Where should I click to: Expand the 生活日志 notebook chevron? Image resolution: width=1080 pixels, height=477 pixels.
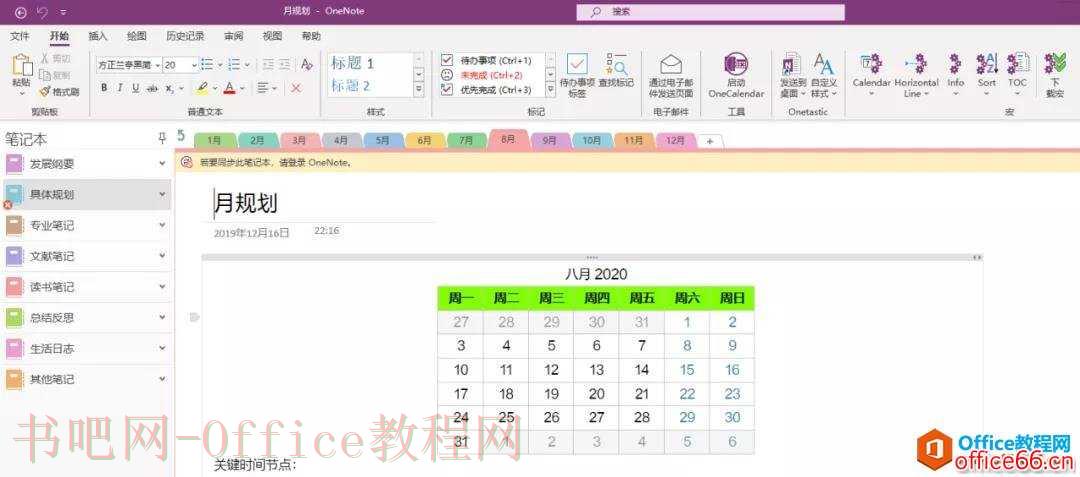(163, 348)
